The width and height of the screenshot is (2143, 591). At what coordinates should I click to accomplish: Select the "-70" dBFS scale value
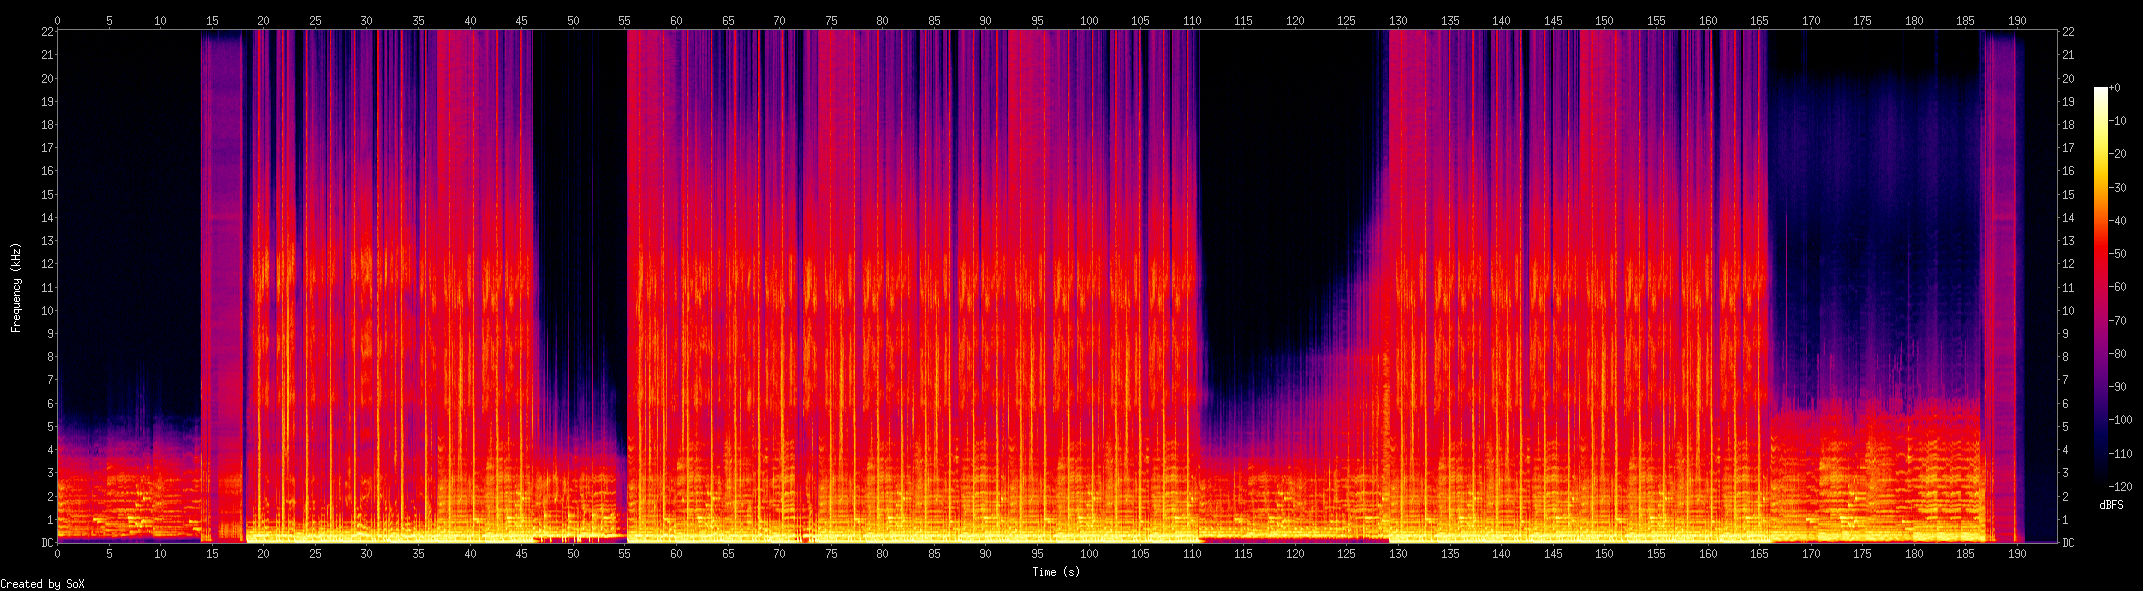2118,321
